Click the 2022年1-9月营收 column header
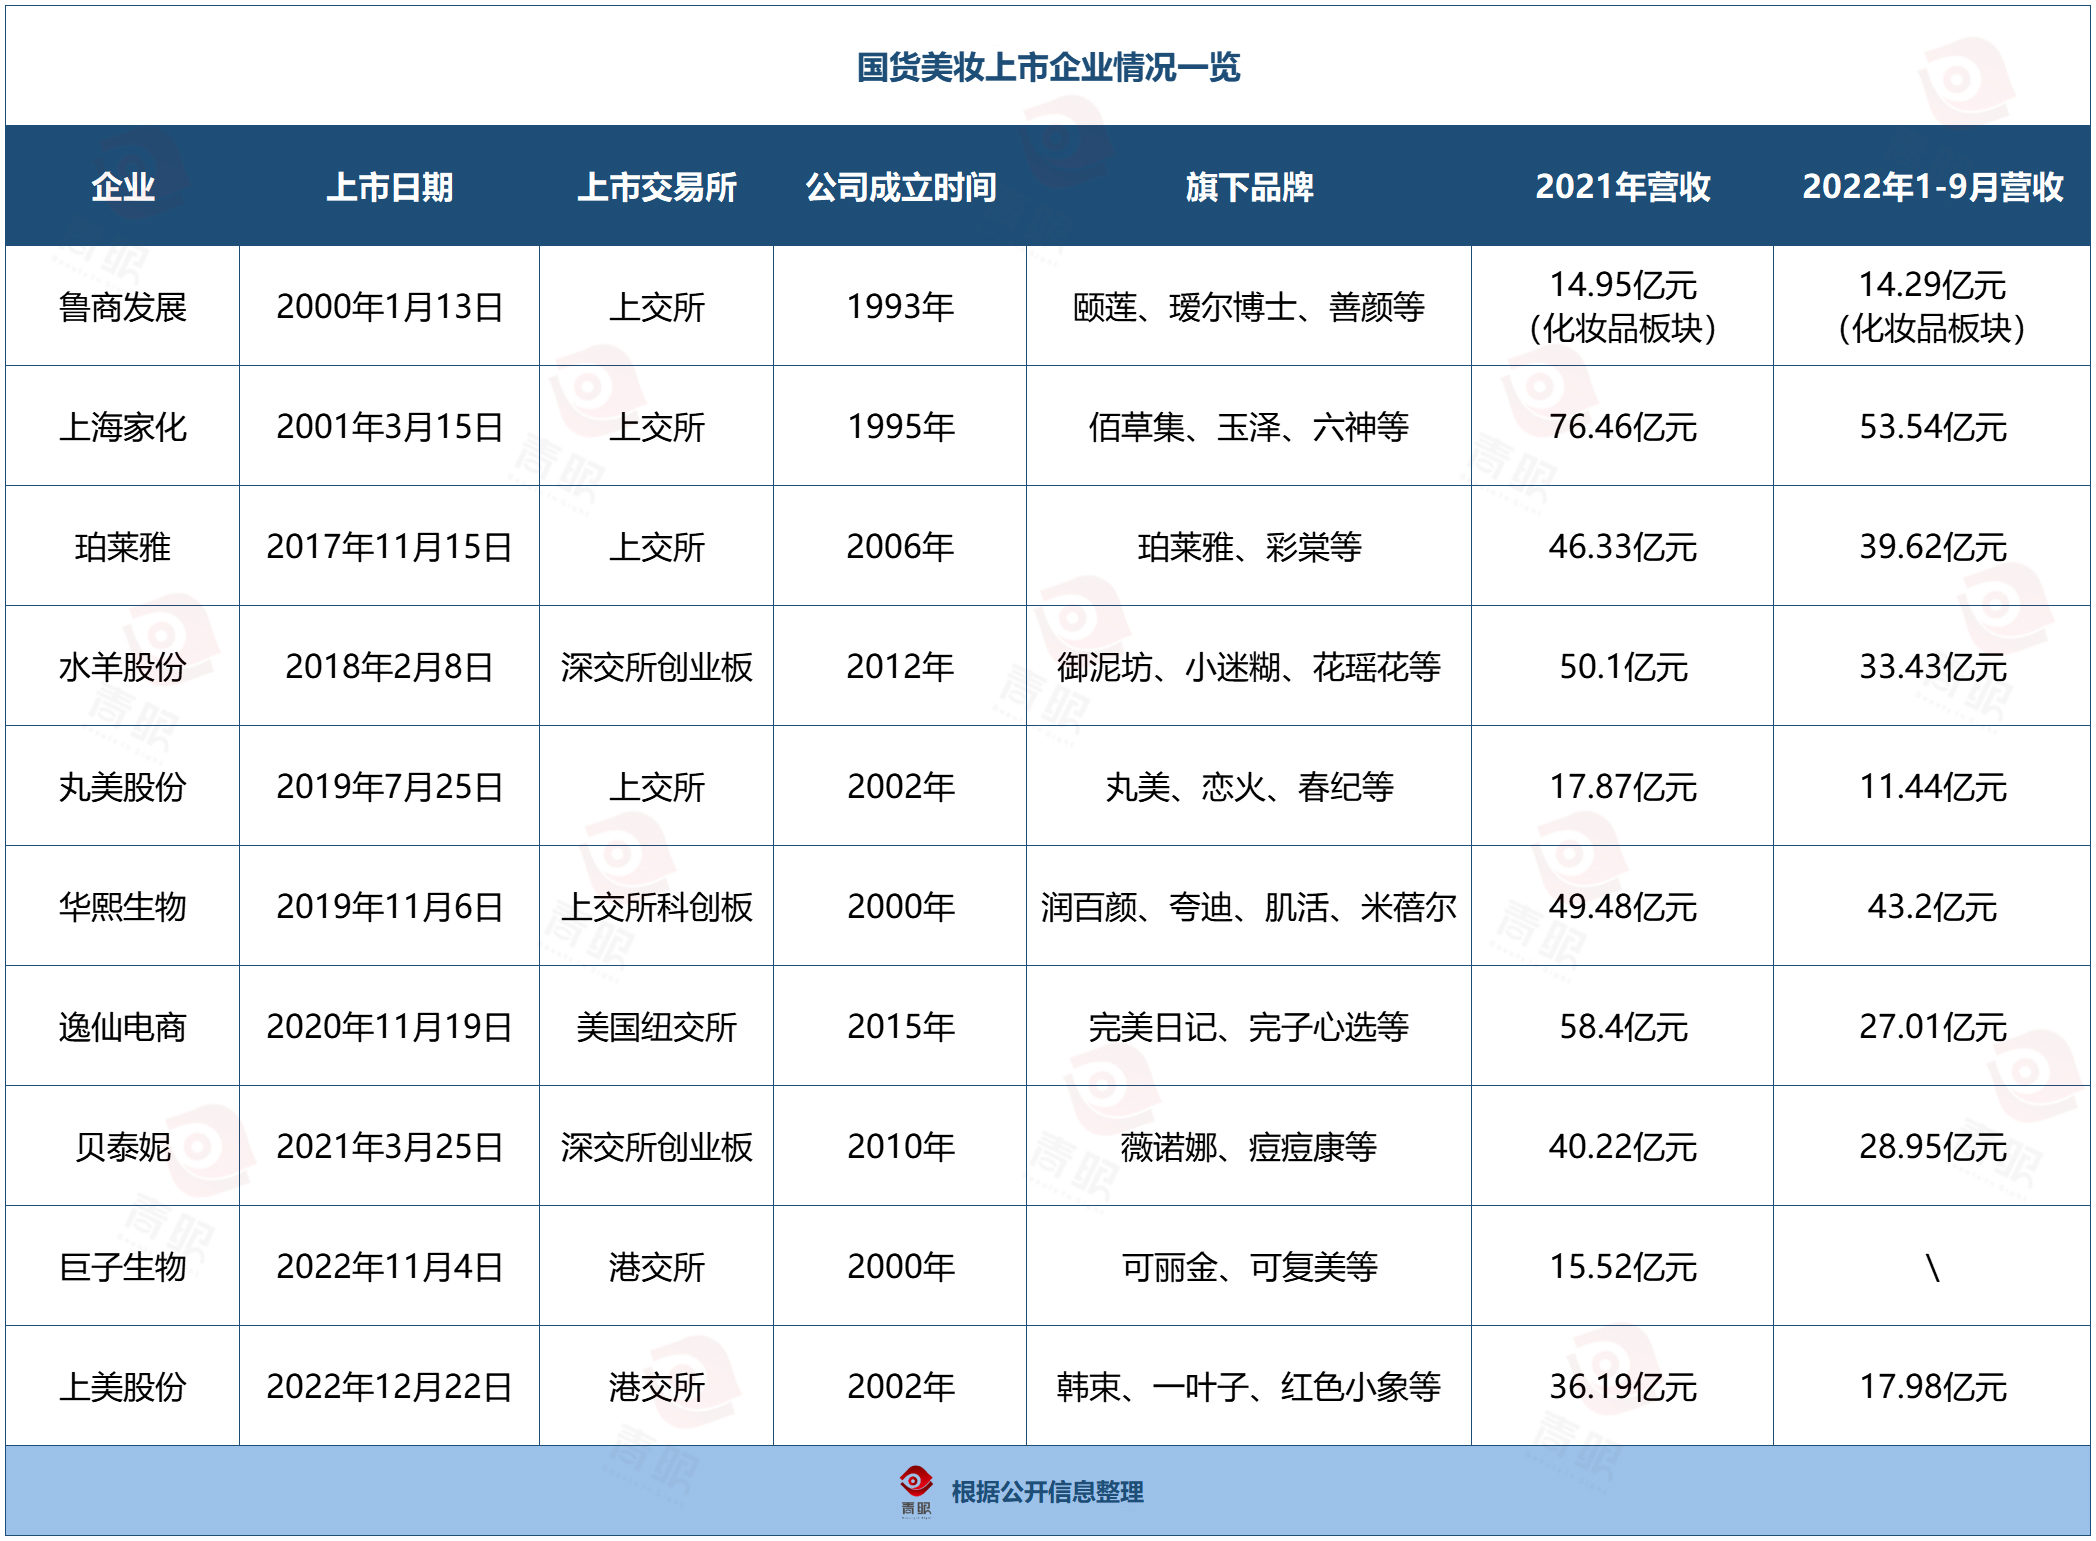 pyautogui.click(x=1932, y=187)
